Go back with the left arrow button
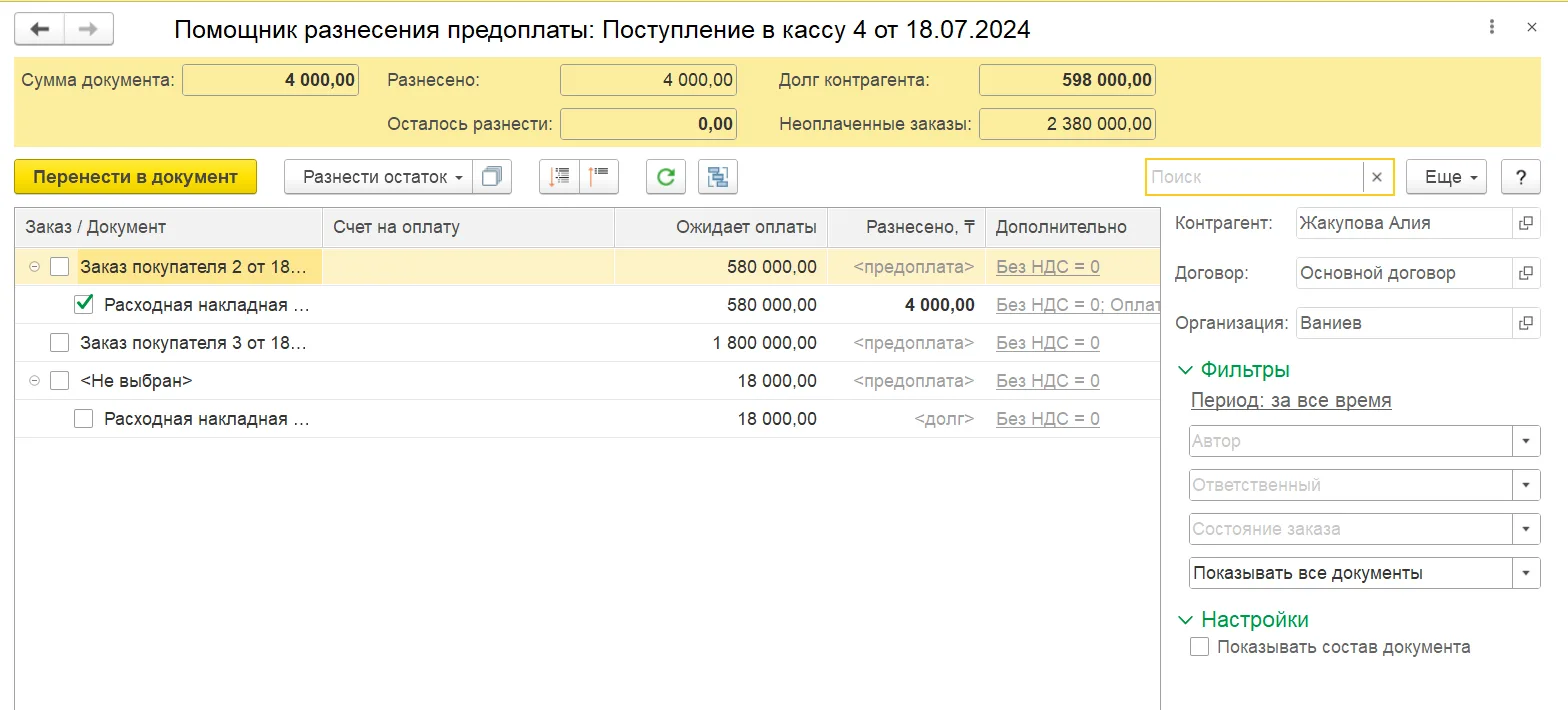Screen dimensions: 1568x710 (40, 29)
